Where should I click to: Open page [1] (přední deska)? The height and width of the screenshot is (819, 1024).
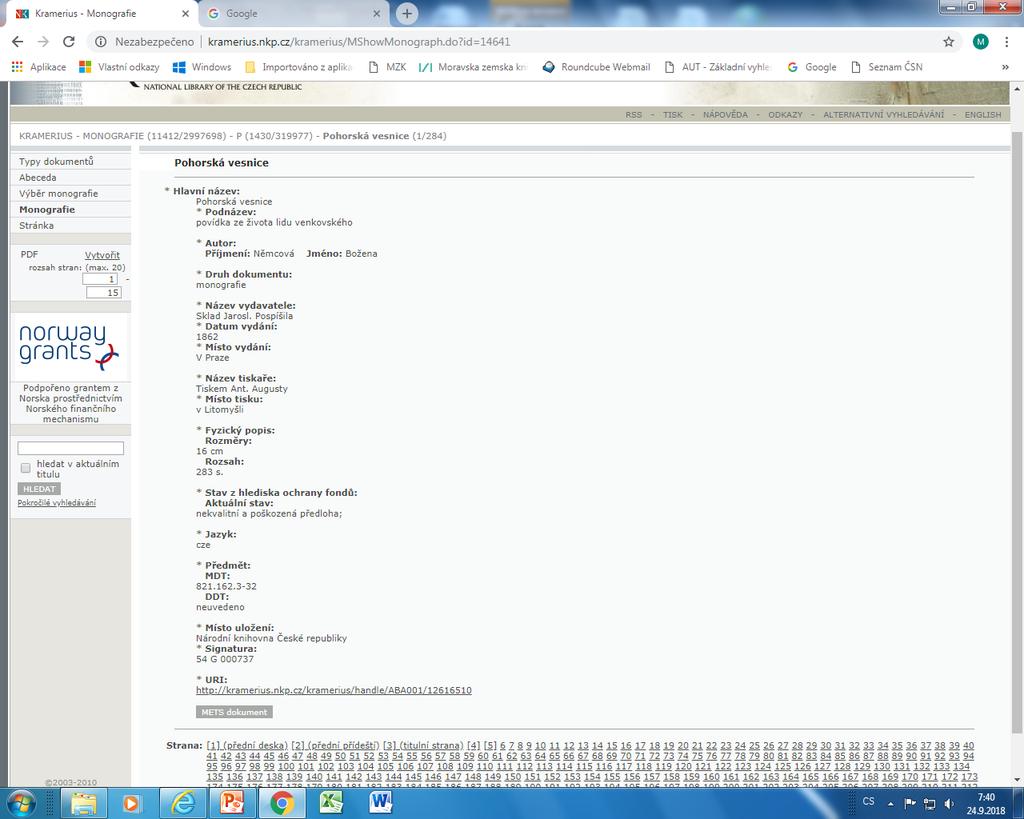[x=247, y=745]
